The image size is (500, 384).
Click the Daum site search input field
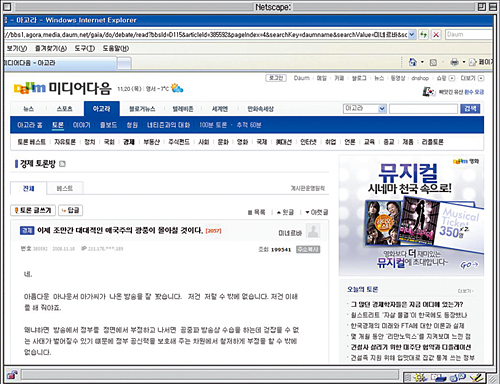423,109
